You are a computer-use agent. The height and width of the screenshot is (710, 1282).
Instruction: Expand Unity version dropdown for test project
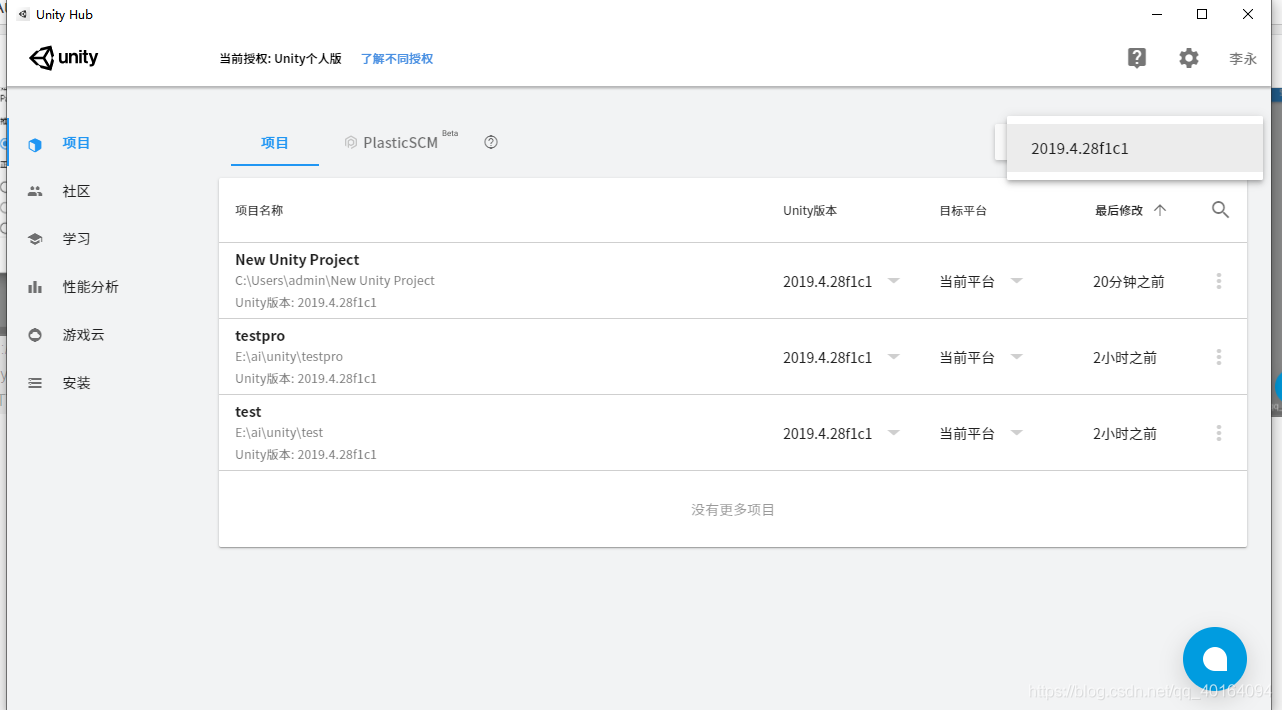[x=894, y=433]
